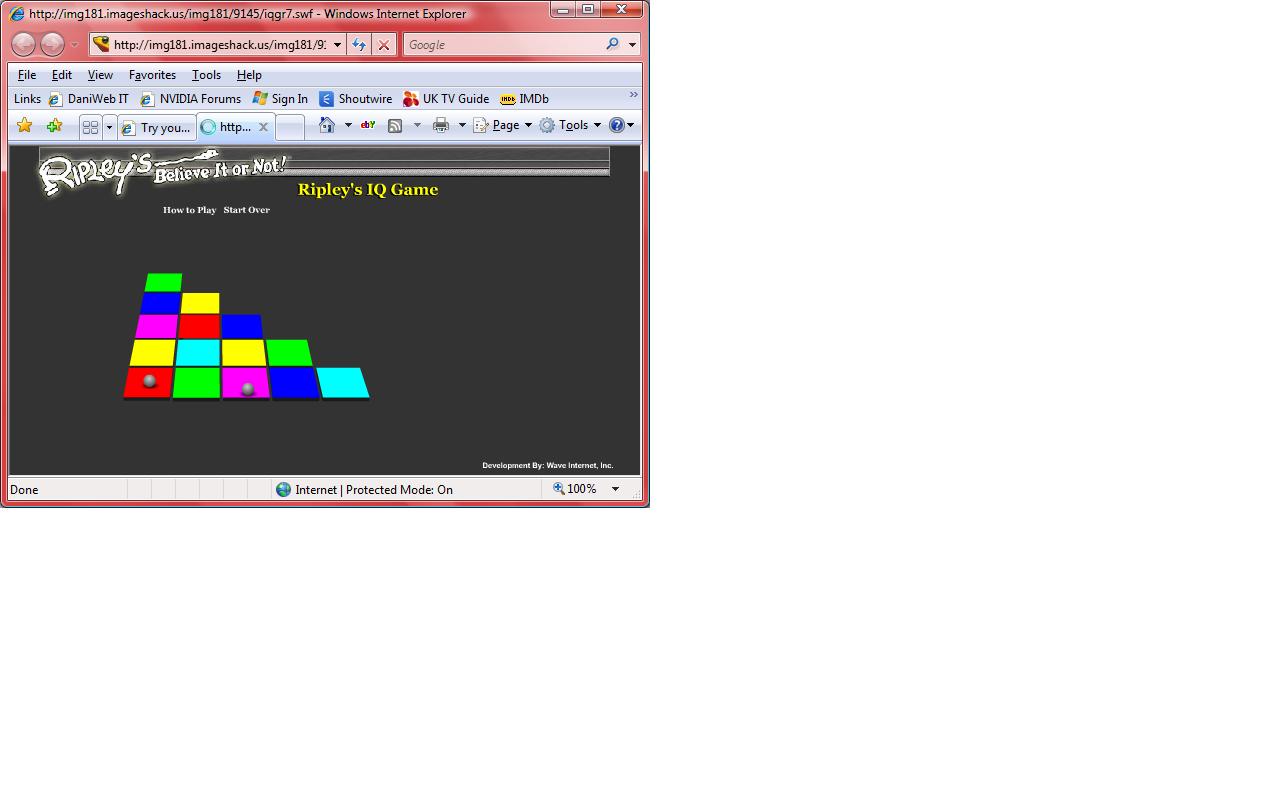Open the NVIDIA Forums link
Viewport: 1280px width, 800px height.
point(190,99)
